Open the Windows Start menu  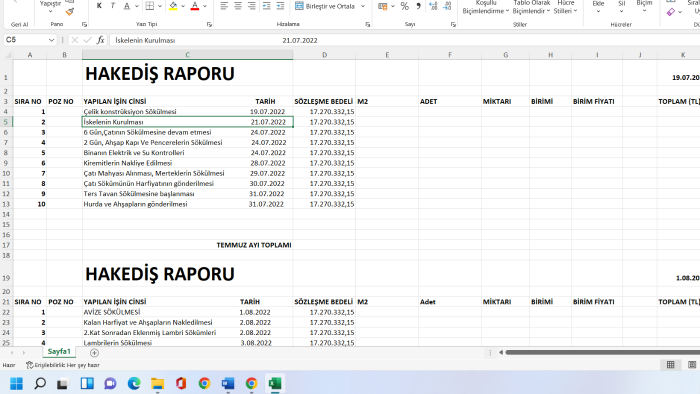(x=17, y=383)
